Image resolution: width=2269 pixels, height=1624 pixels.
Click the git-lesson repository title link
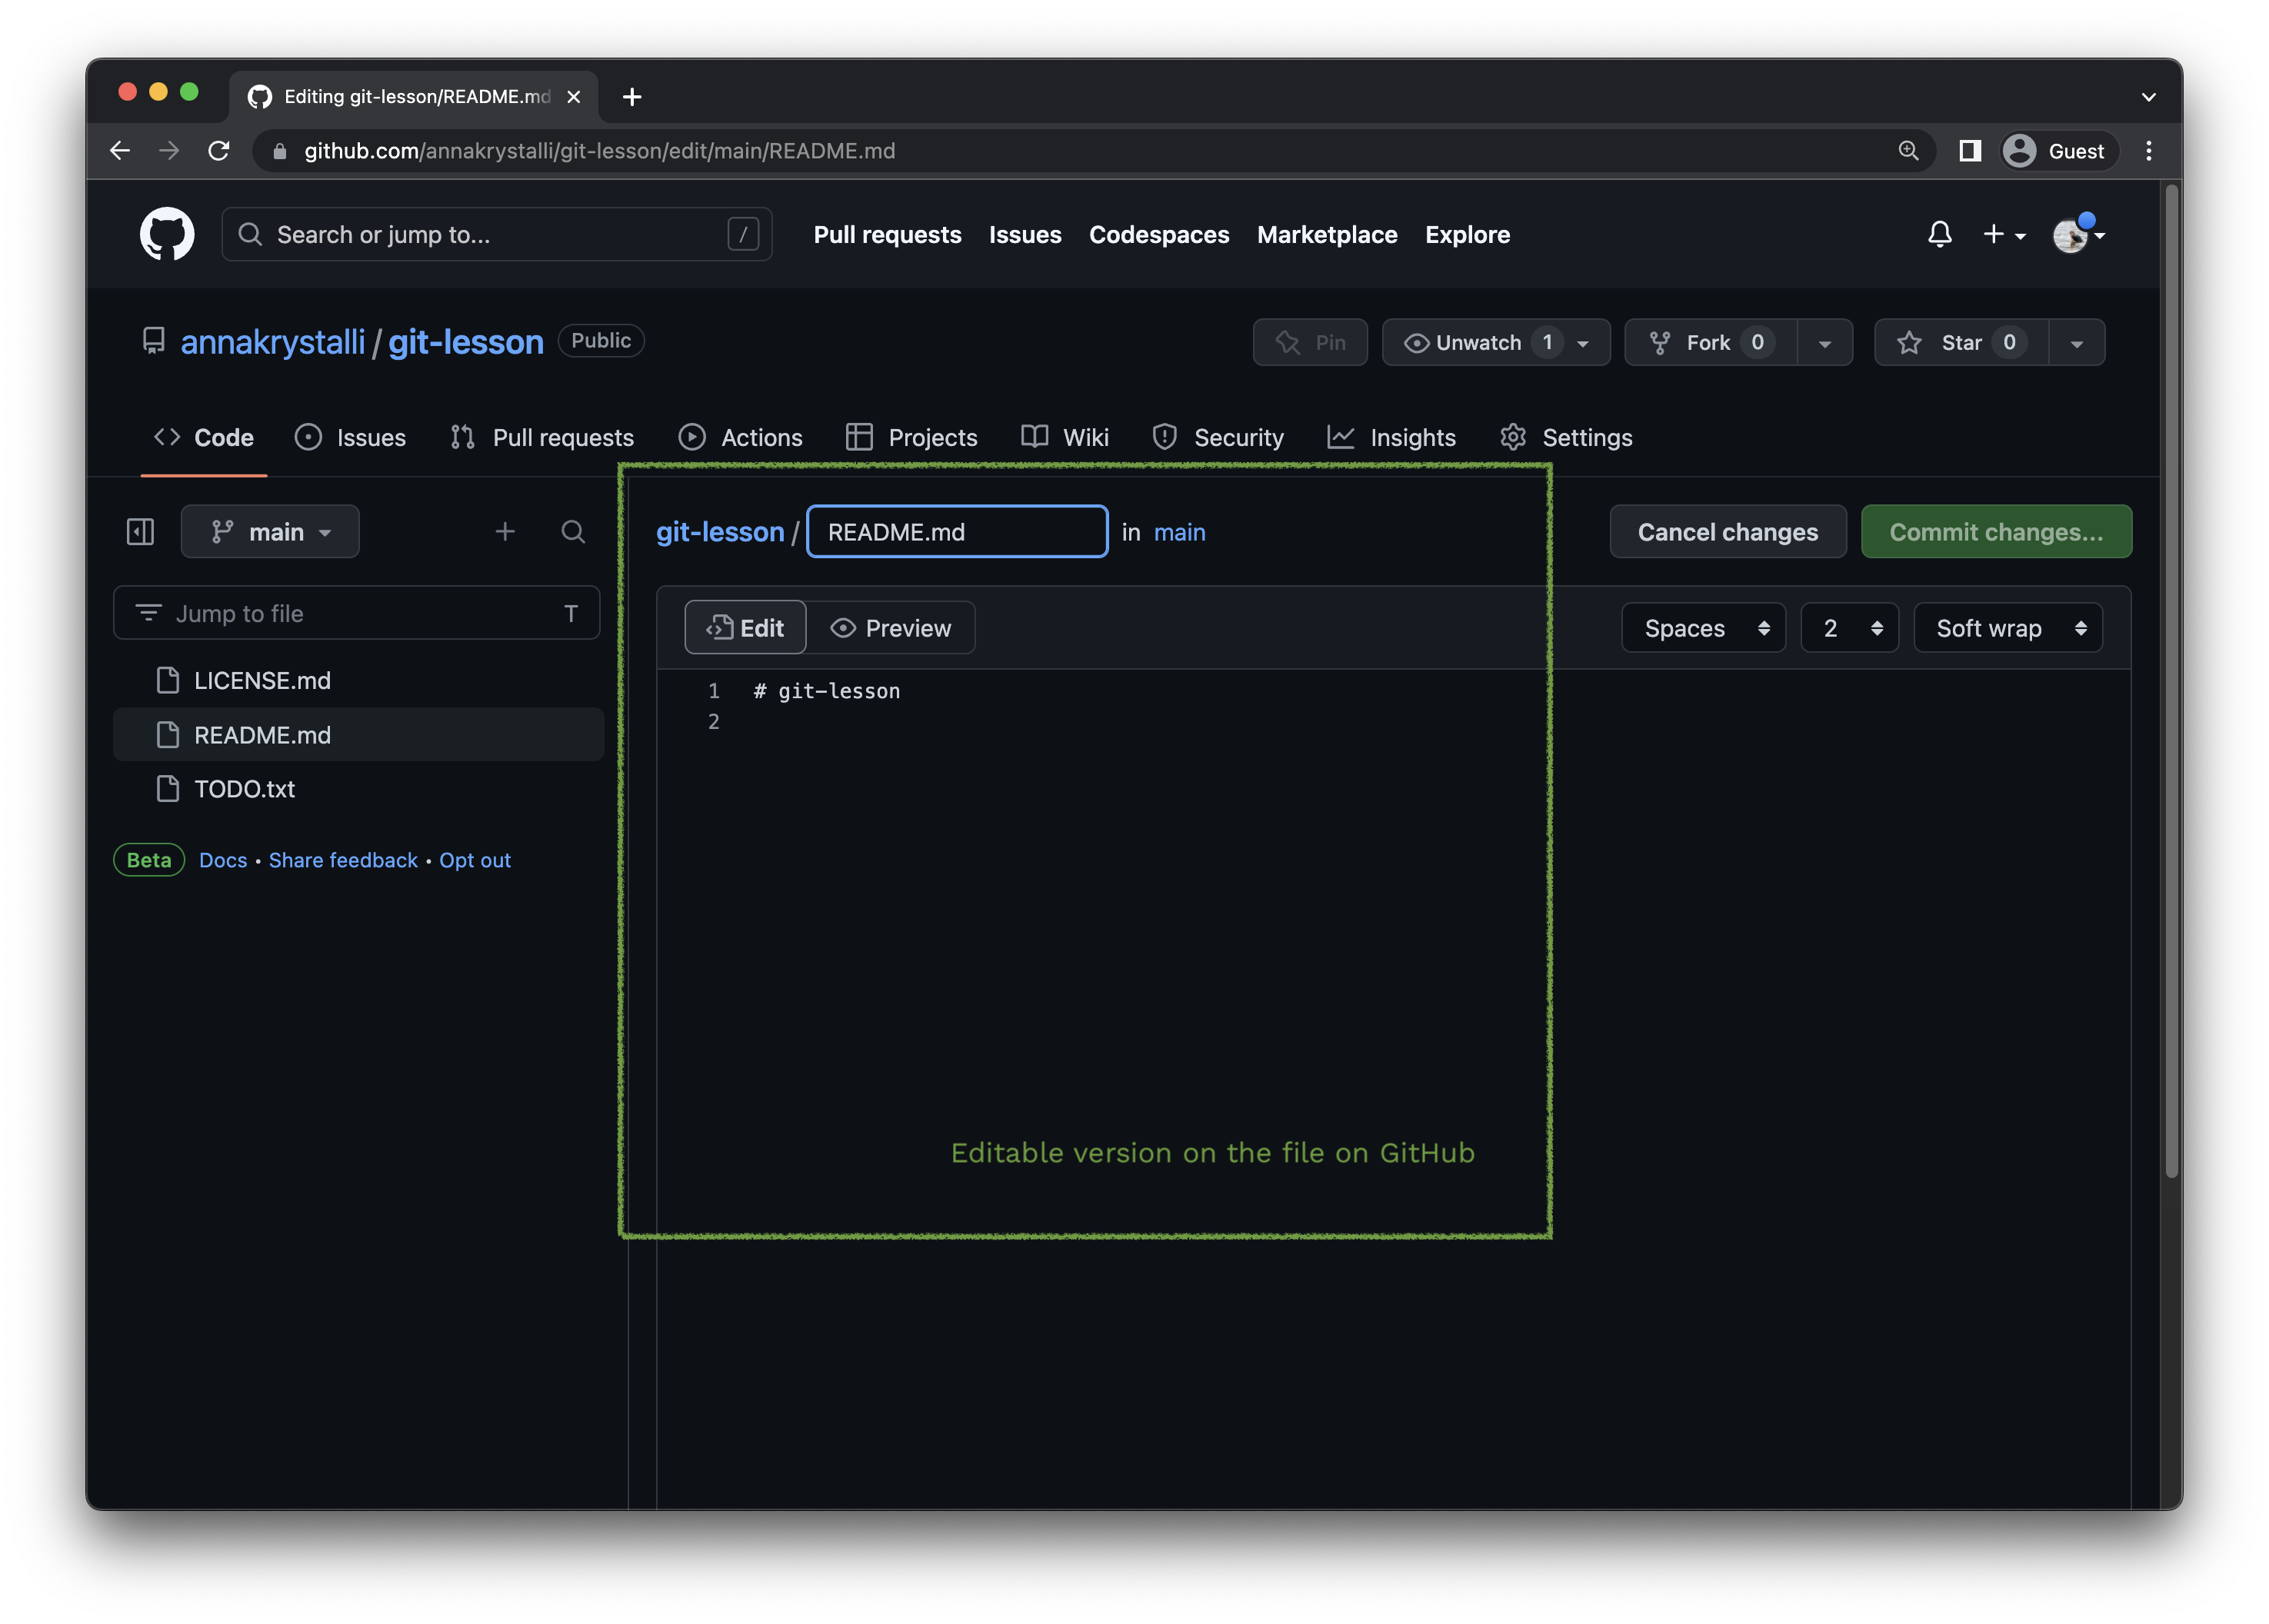click(x=466, y=342)
